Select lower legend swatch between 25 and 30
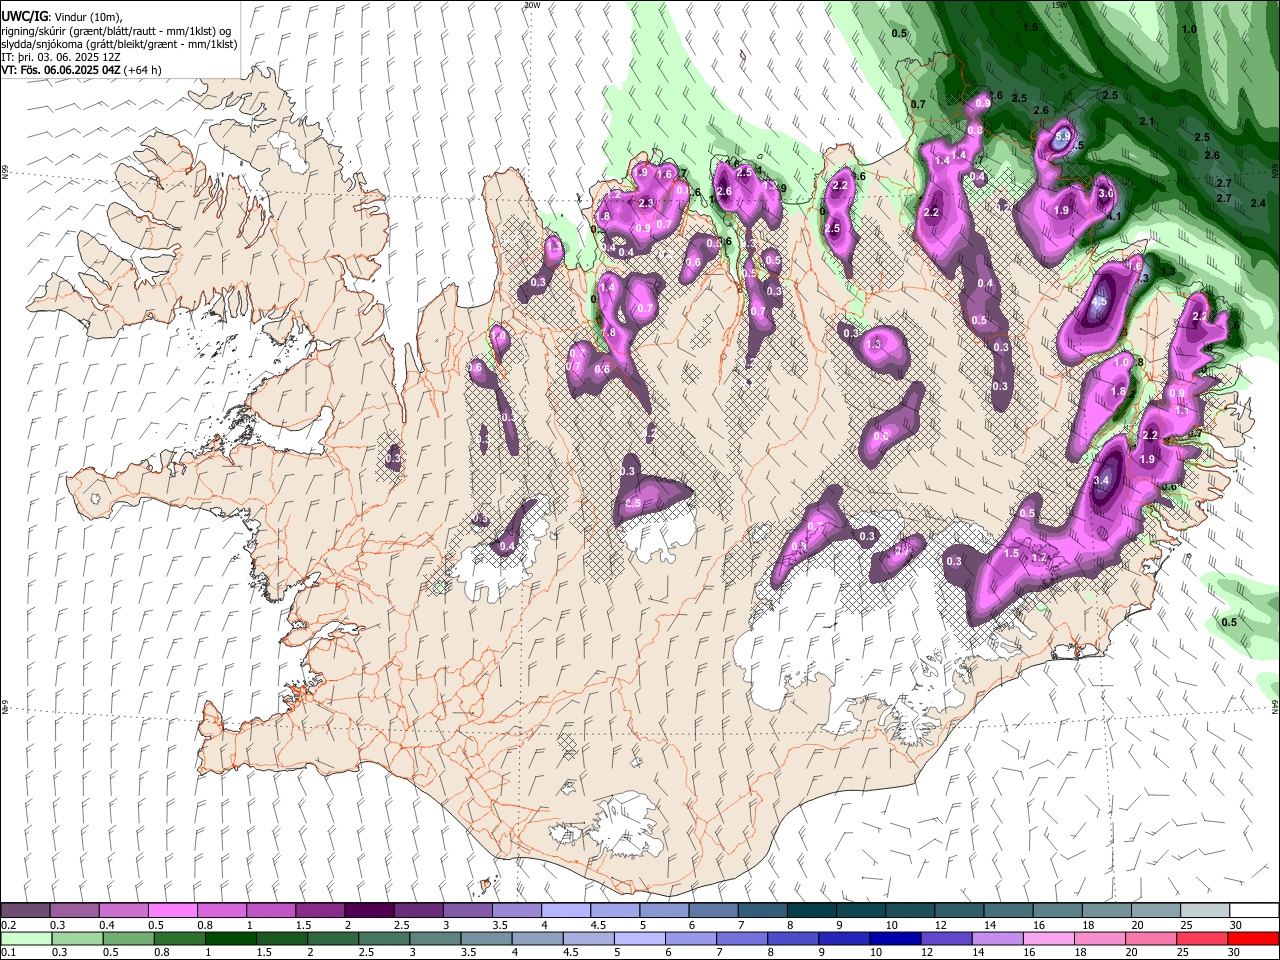This screenshot has width=1280, height=960. coord(1202,938)
